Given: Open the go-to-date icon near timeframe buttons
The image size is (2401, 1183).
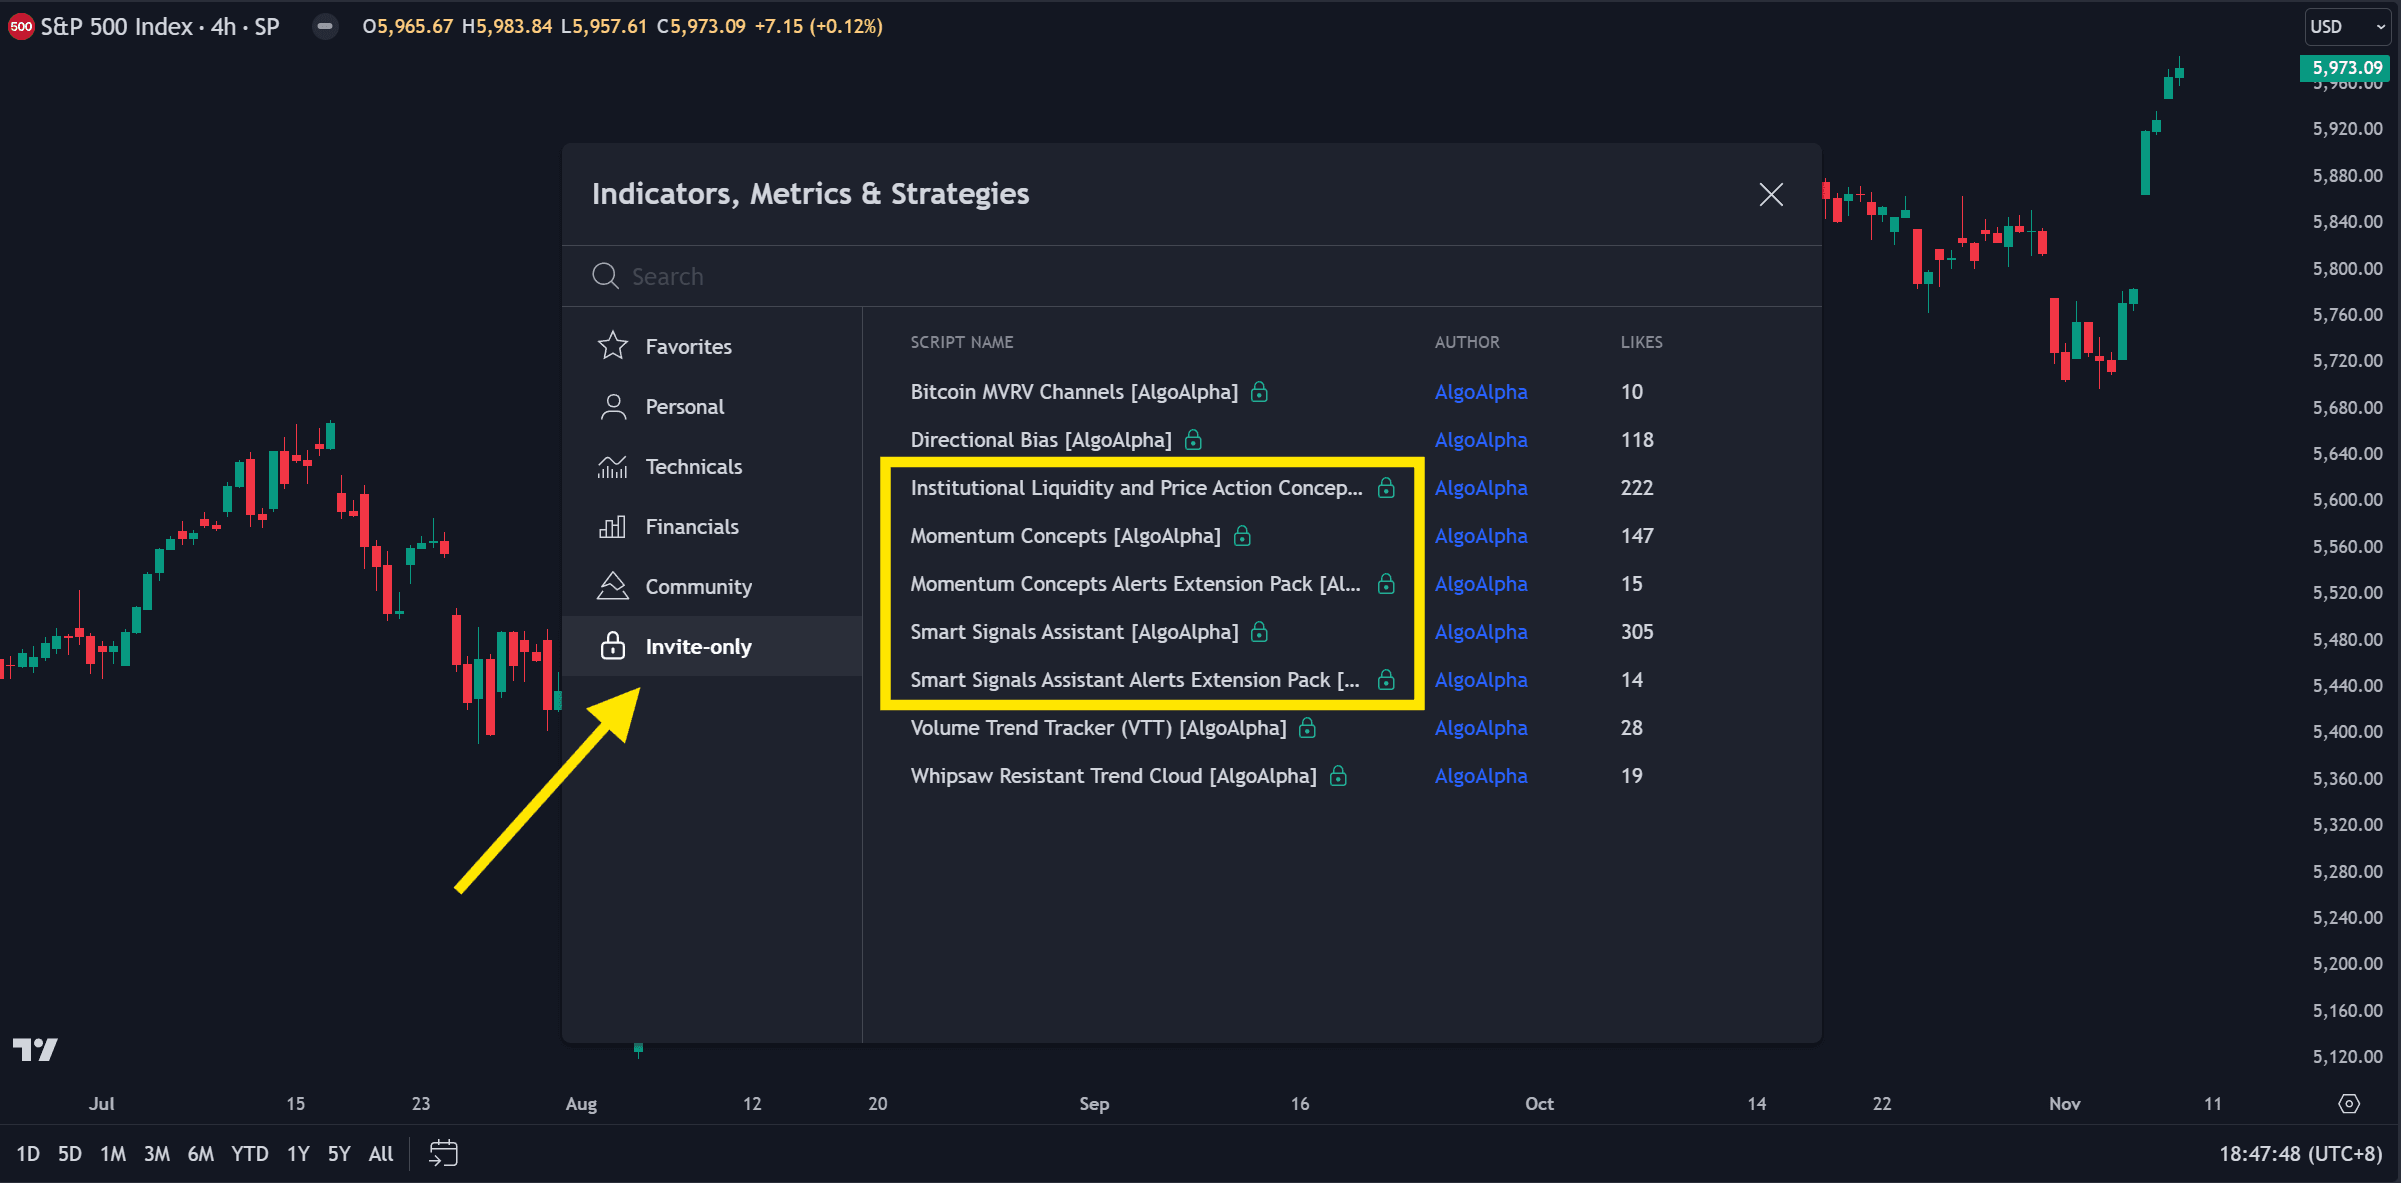Looking at the screenshot, I should (443, 1152).
